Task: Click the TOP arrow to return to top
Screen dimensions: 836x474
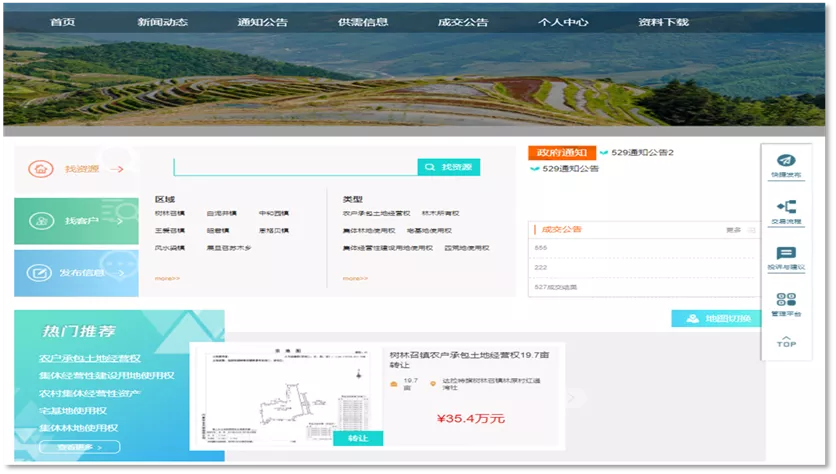Action: pos(786,342)
